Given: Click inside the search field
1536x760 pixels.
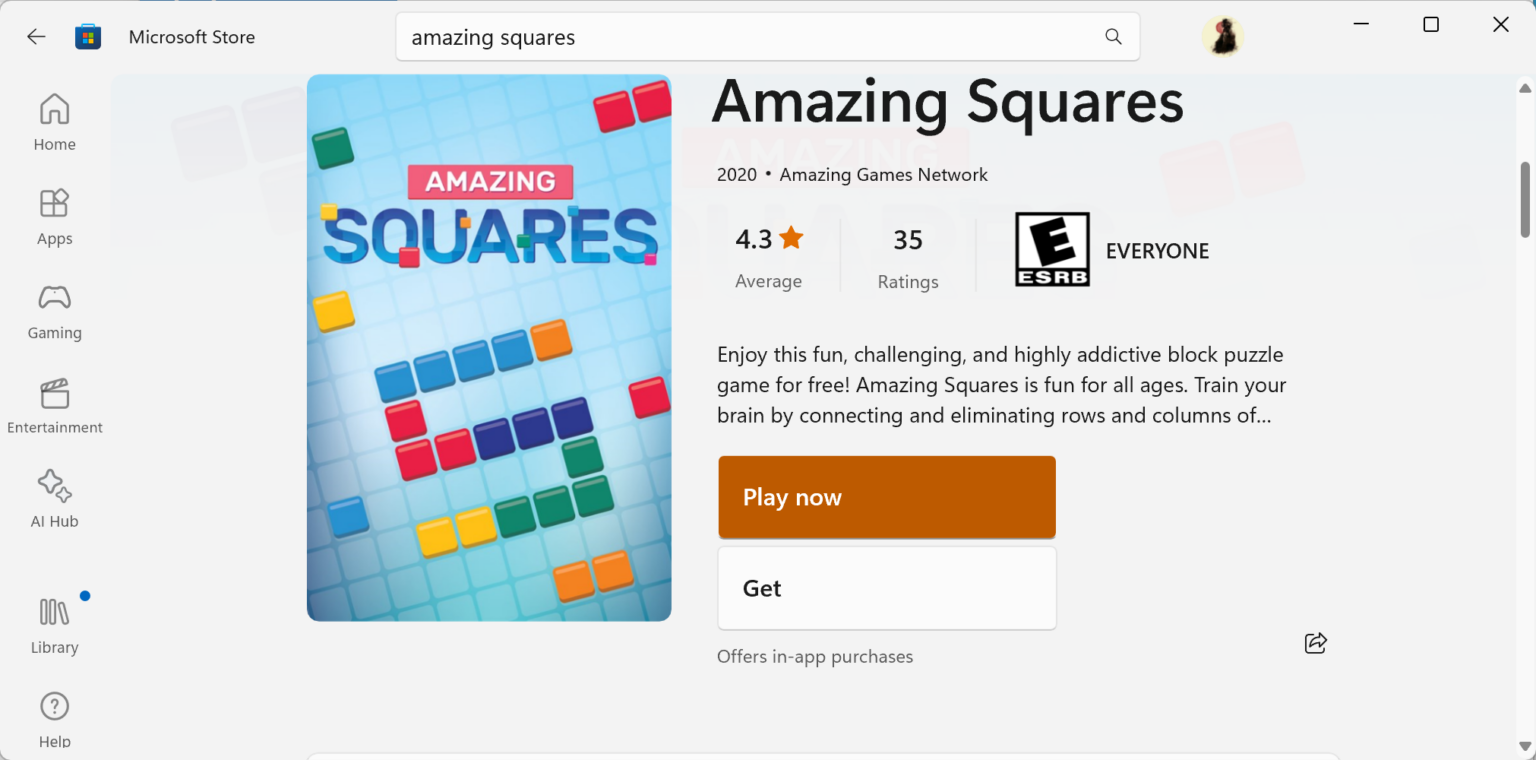Looking at the screenshot, I should (x=700, y=37).
